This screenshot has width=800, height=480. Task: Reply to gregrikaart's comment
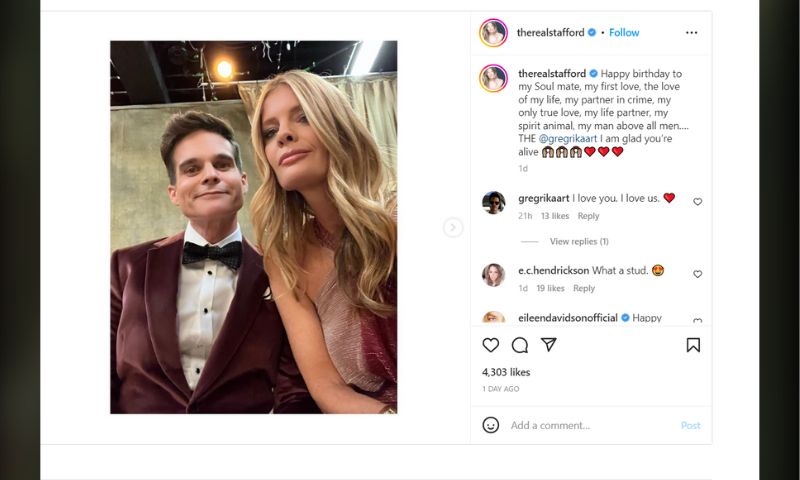click(x=588, y=216)
